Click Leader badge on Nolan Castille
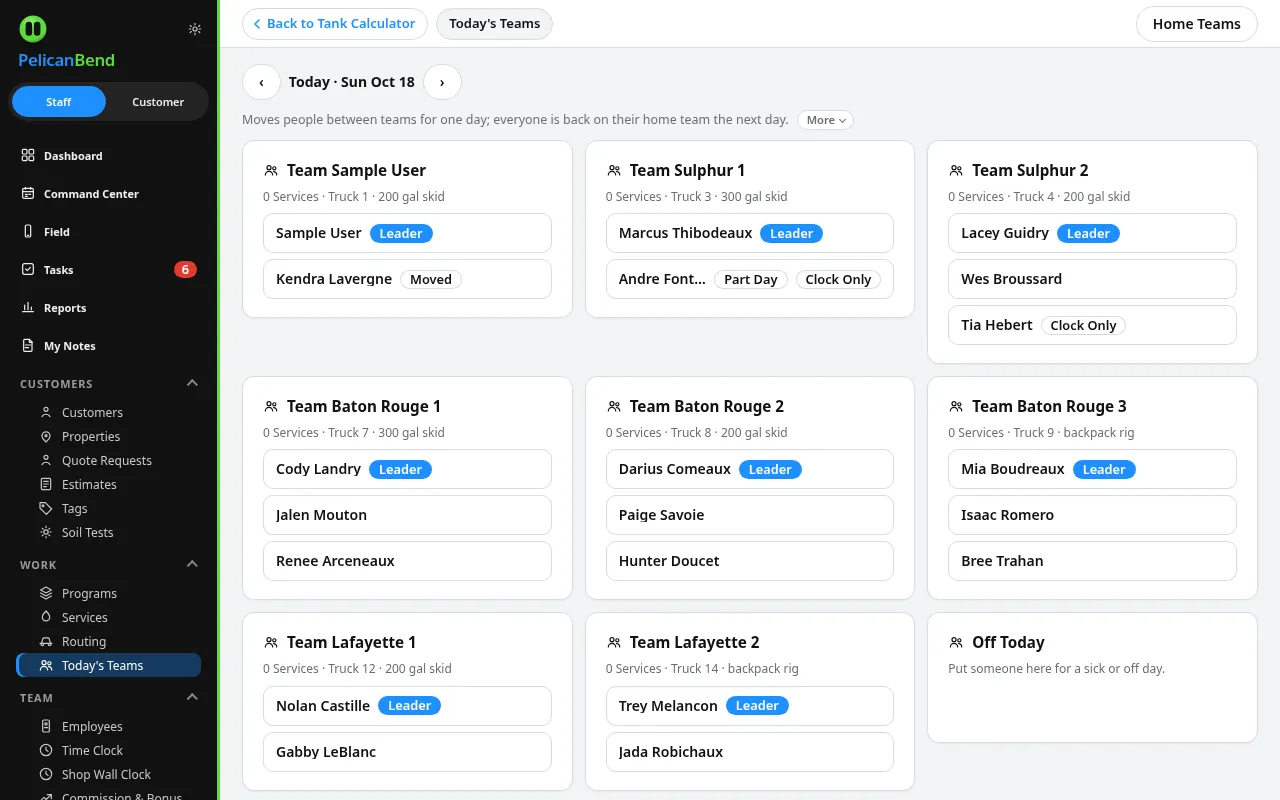This screenshot has width=1280, height=800. pyautogui.click(x=409, y=706)
